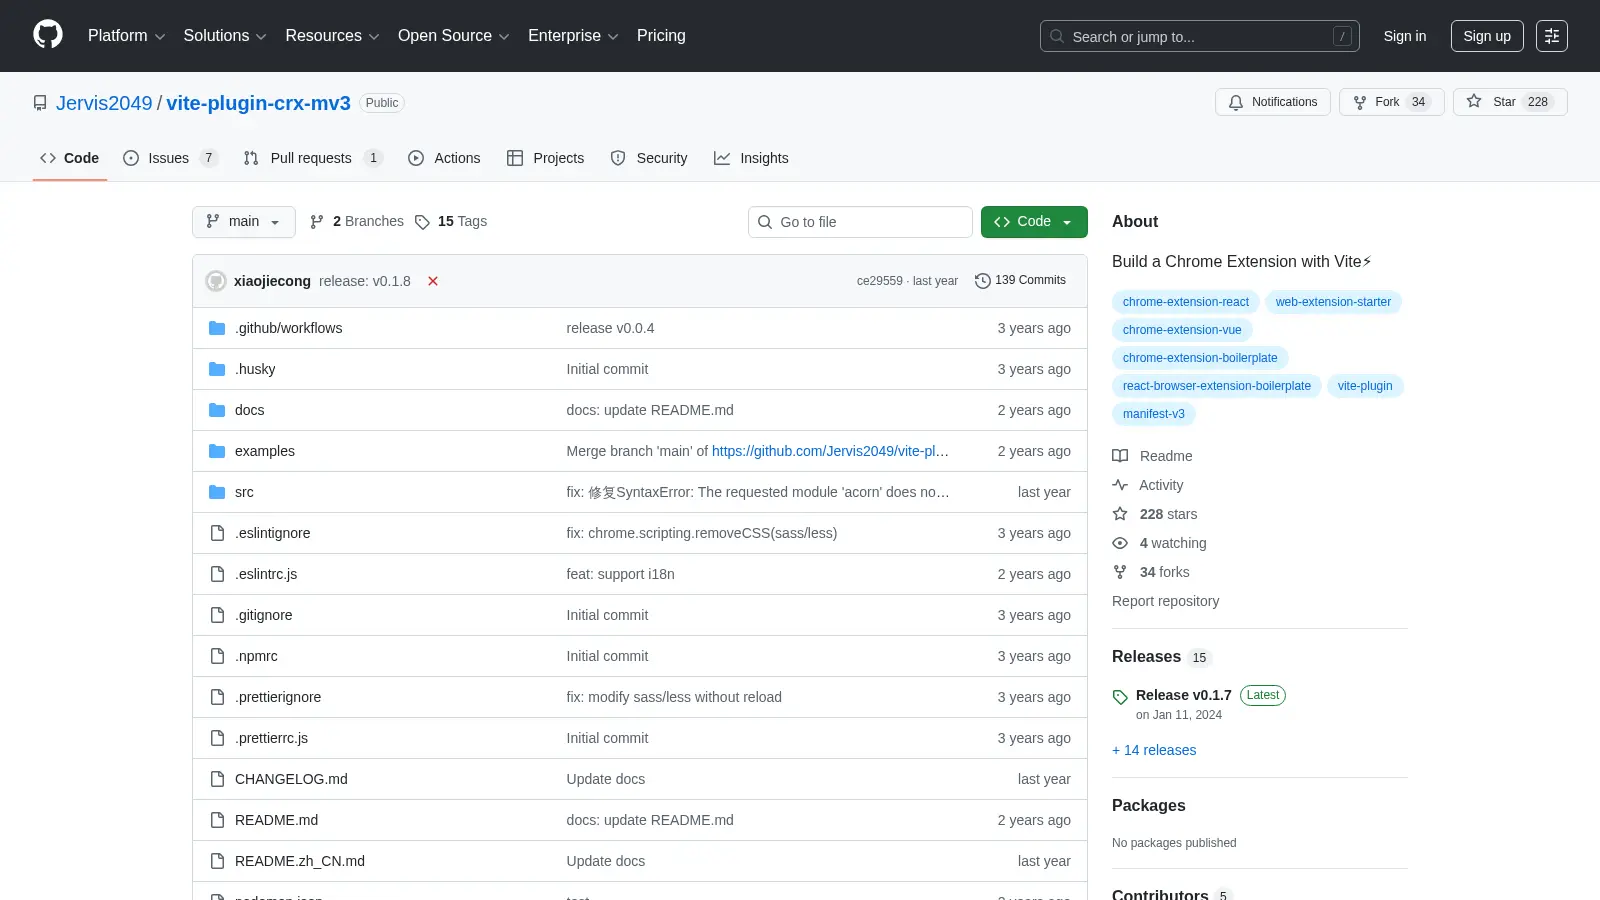Expand the Platform menu
The height and width of the screenshot is (900, 1600).
click(126, 36)
